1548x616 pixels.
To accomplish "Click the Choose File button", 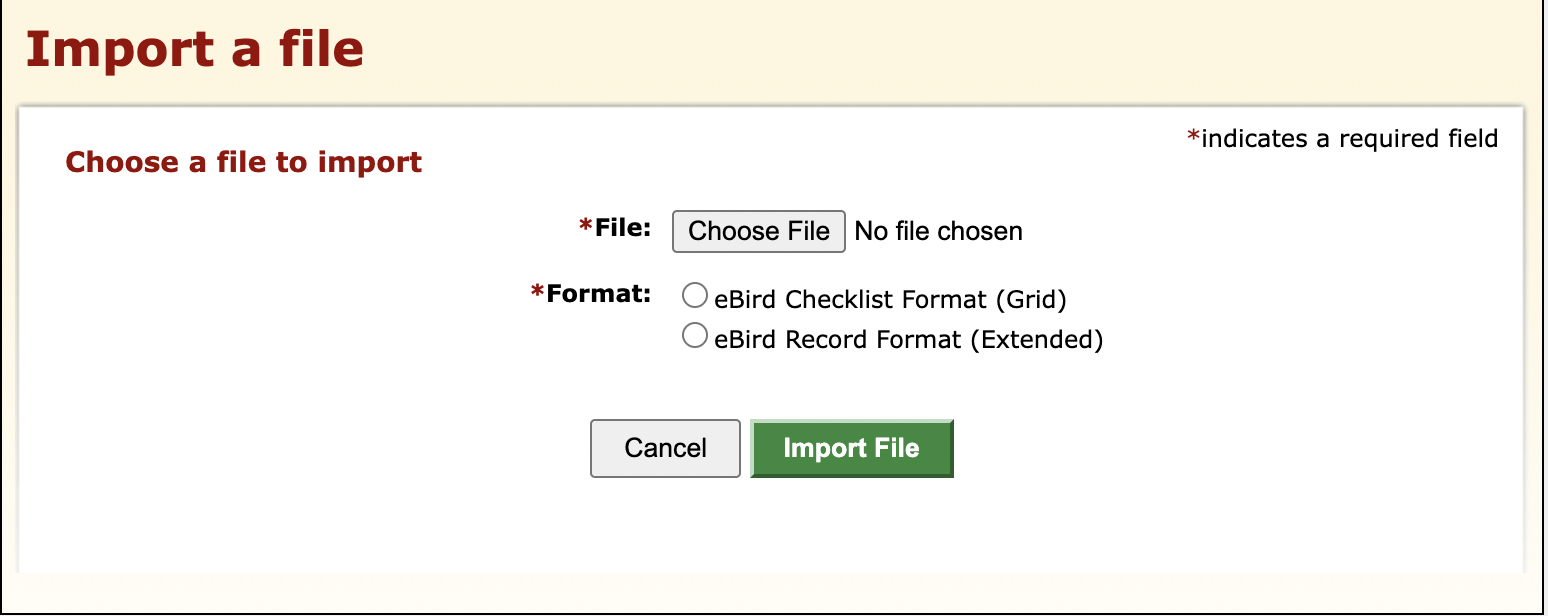I will pyautogui.click(x=759, y=231).
